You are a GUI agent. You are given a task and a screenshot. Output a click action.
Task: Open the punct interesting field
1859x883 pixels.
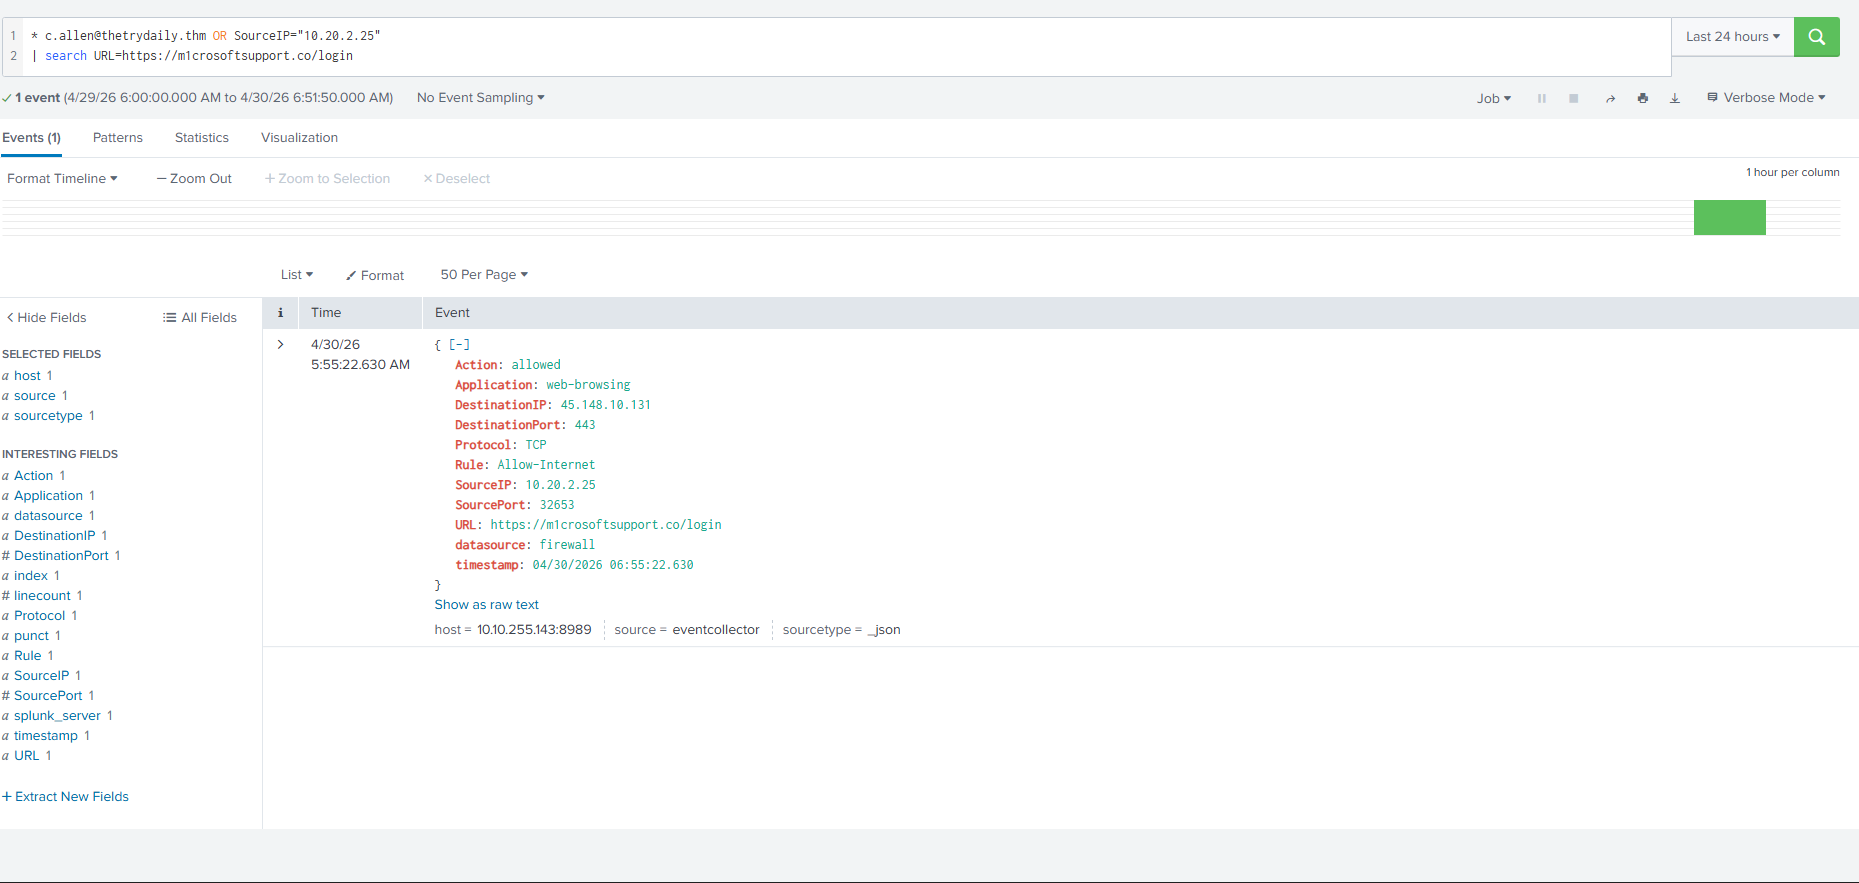click(31, 636)
